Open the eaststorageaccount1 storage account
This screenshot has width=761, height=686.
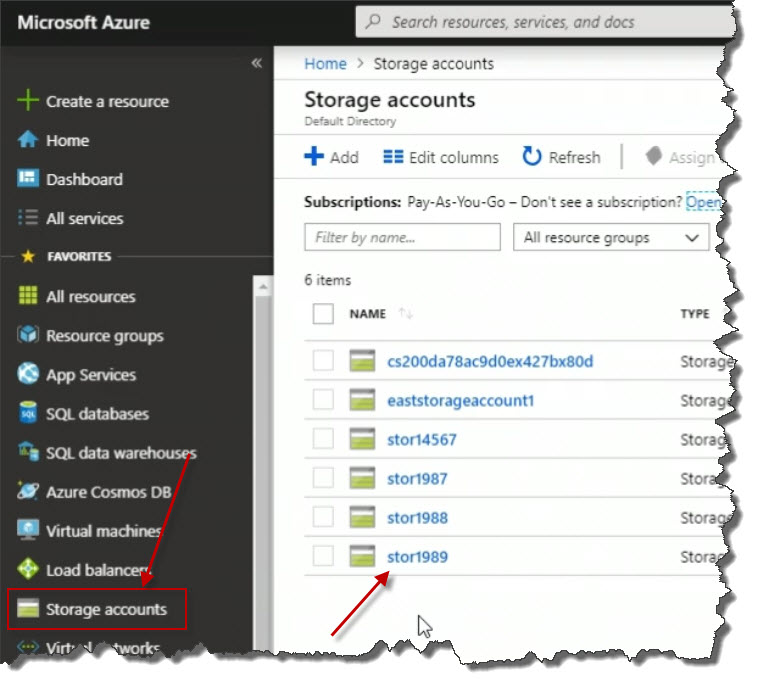pyautogui.click(x=461, y=401)
